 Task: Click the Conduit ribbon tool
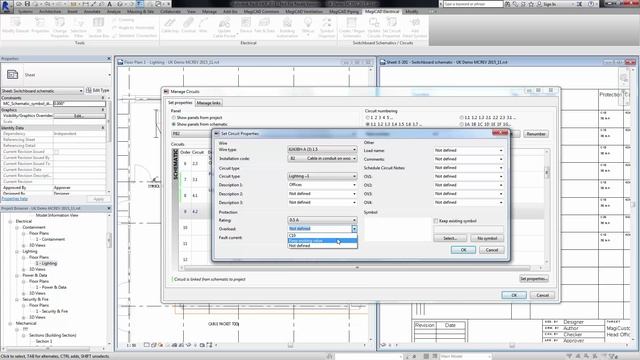[188, 25]
